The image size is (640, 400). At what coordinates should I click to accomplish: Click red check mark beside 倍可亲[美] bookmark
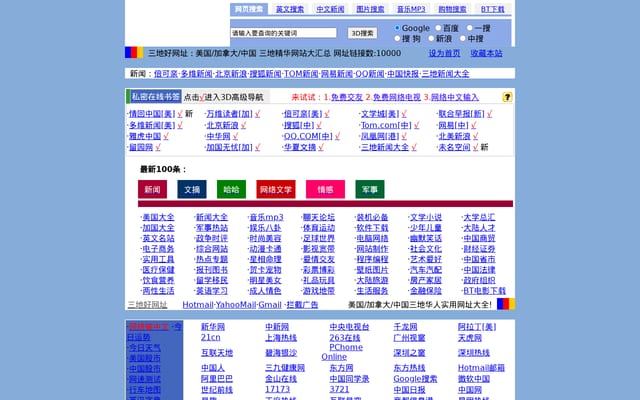pyautogui.click(x=327, y=114)
